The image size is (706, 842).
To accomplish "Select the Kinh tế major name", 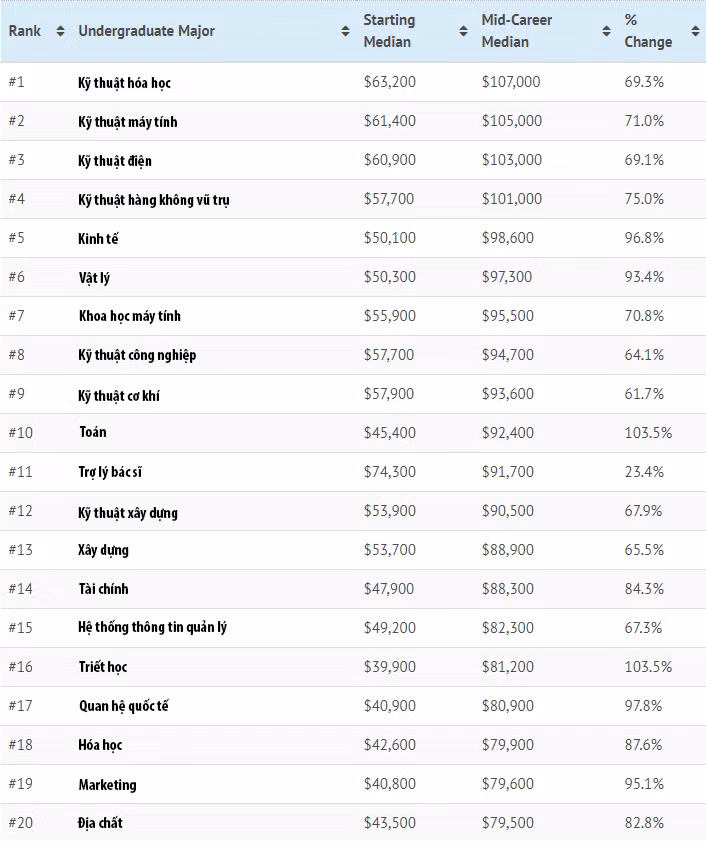I will click(99, 239).
